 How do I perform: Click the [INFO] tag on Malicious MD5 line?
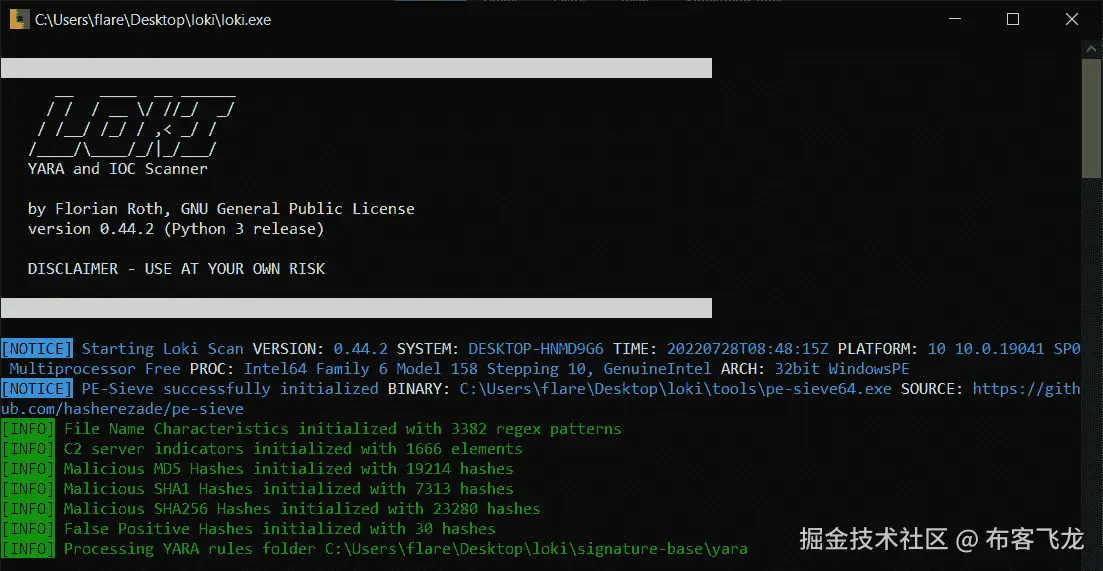pos(28,468)
